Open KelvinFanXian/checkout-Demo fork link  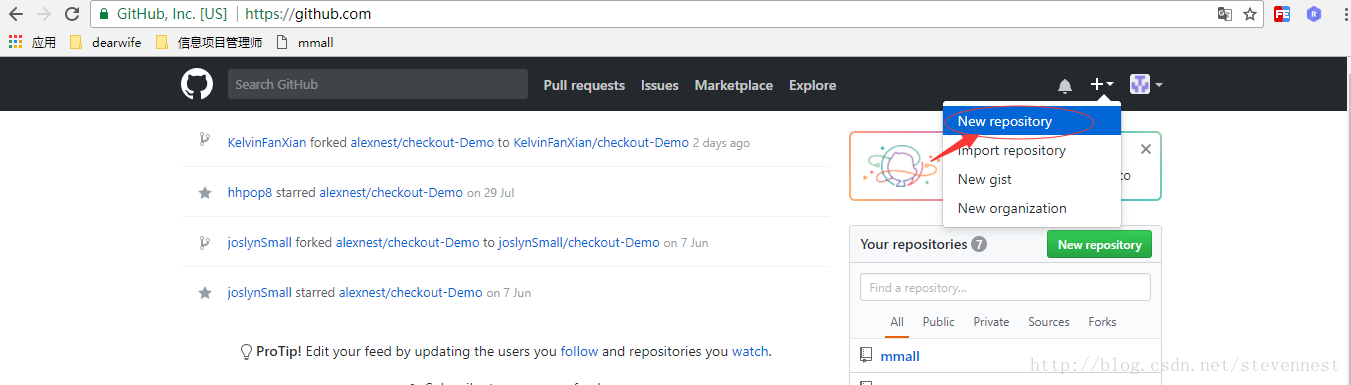(601, 142)
